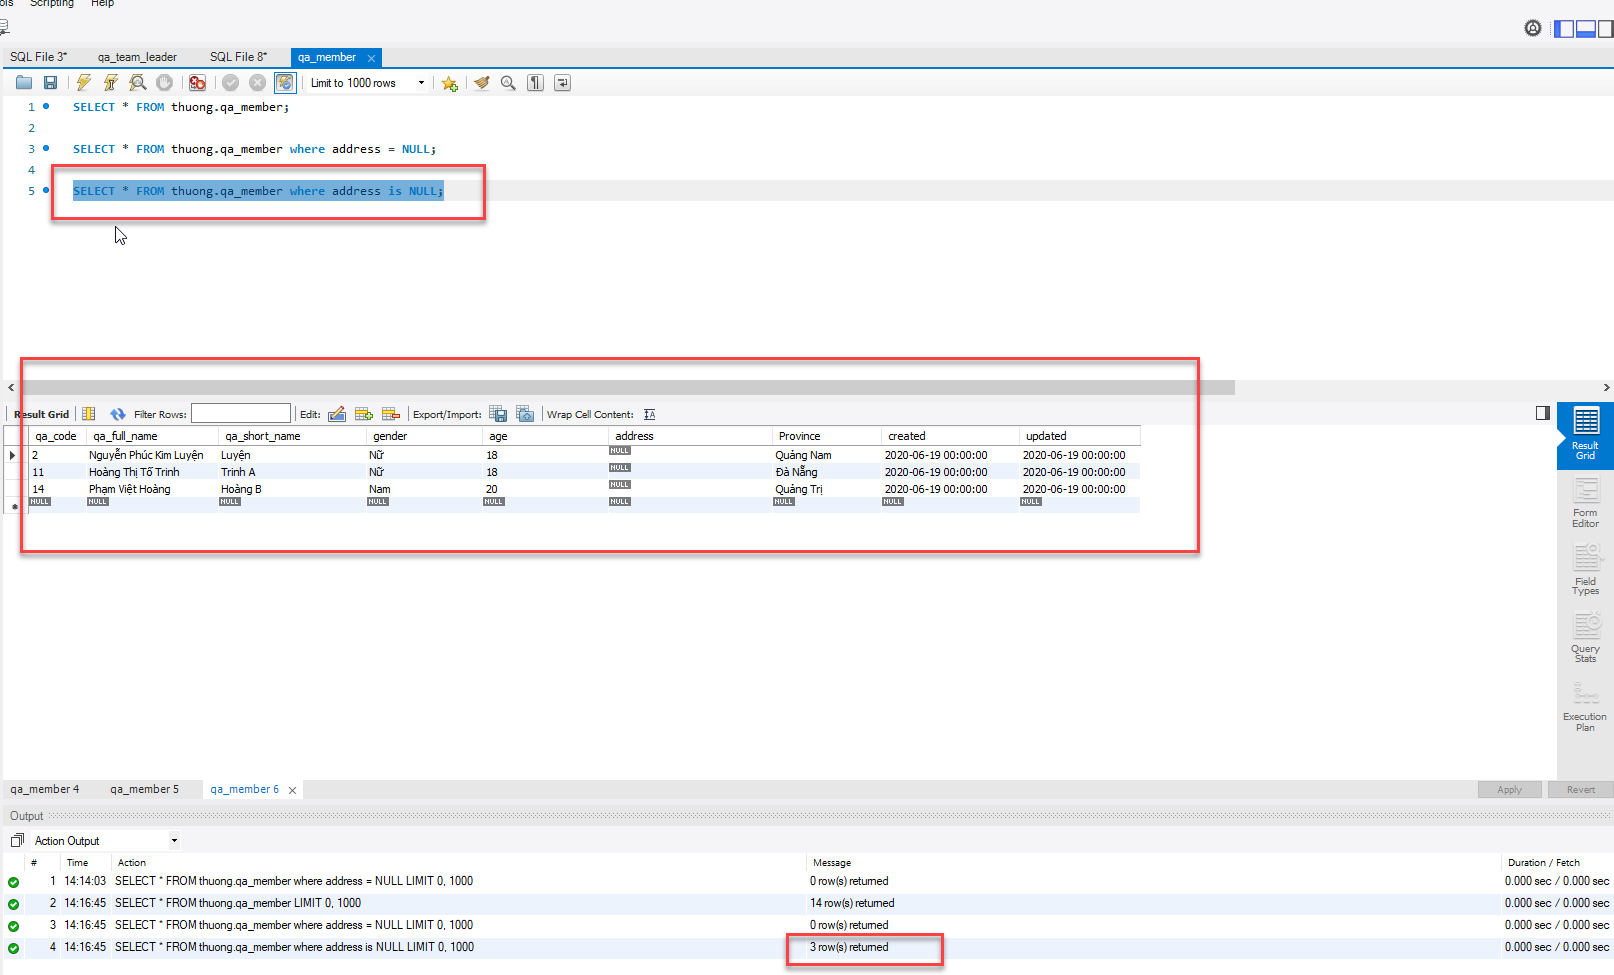The width and height of the screenshot is (1614, 975).
Task: Switch to the qa_team_leader tab
Action: (137, 57)
